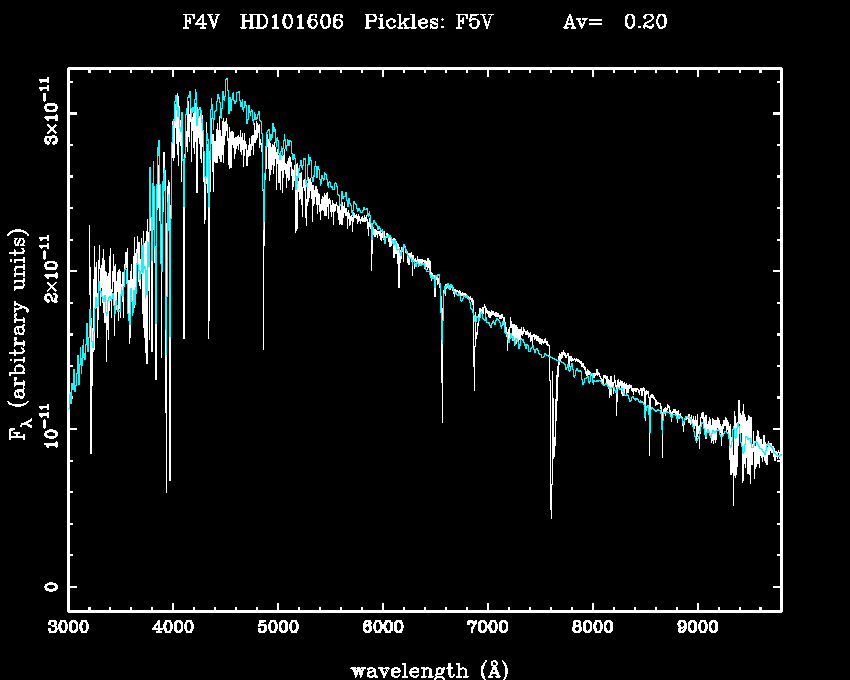Select the cyan spectrum peak near 4500 Å

point(227,82)
